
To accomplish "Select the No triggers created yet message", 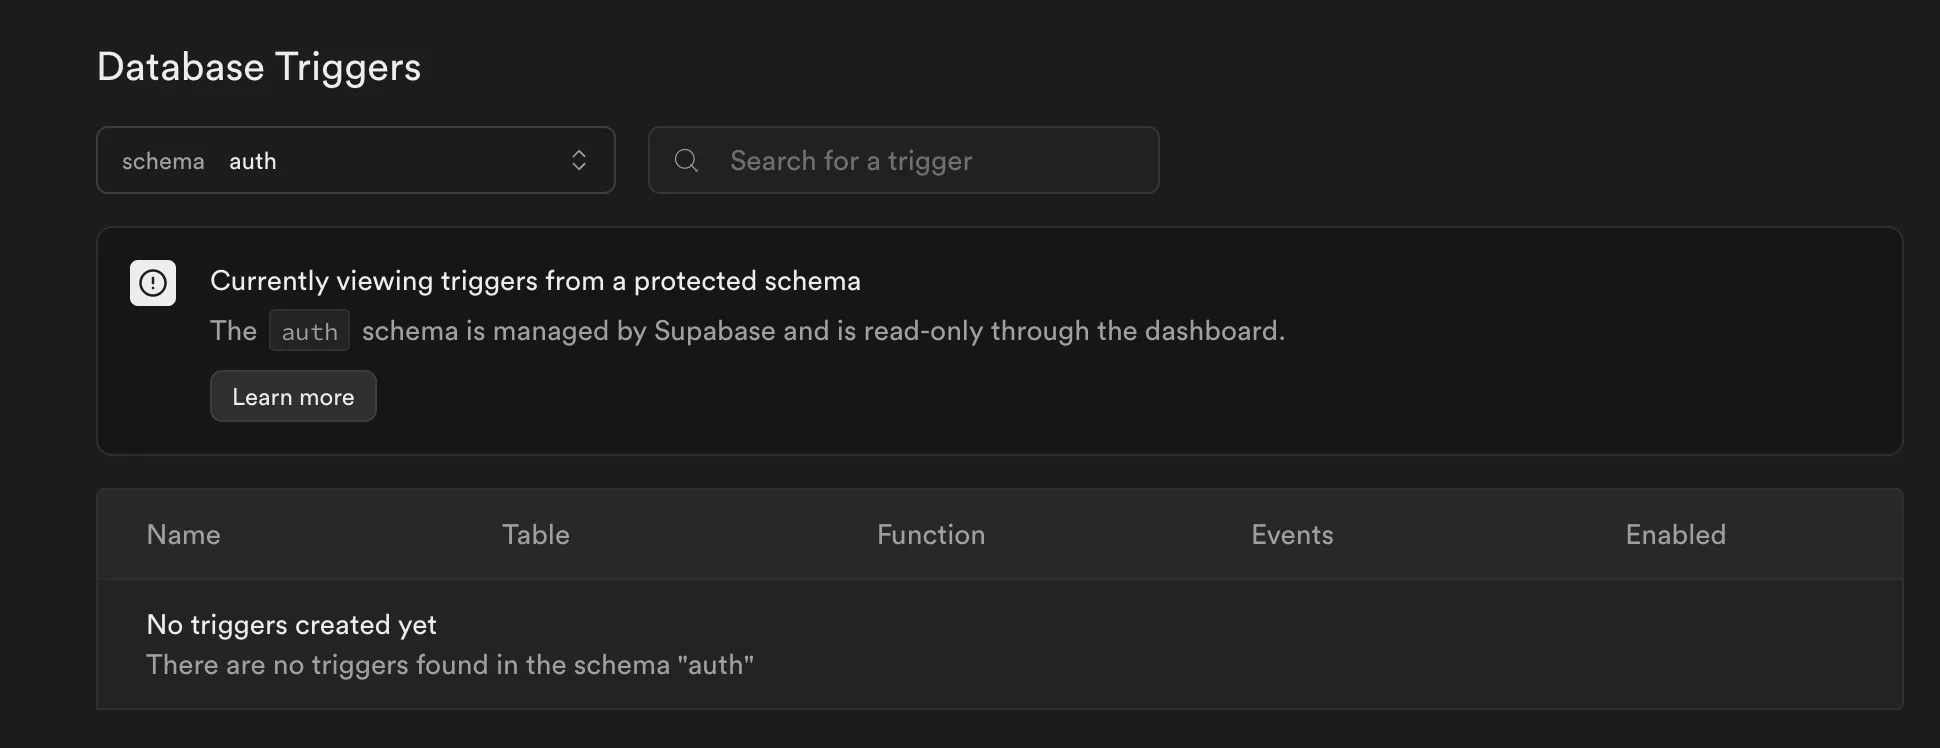I will (x=291, y=624).
